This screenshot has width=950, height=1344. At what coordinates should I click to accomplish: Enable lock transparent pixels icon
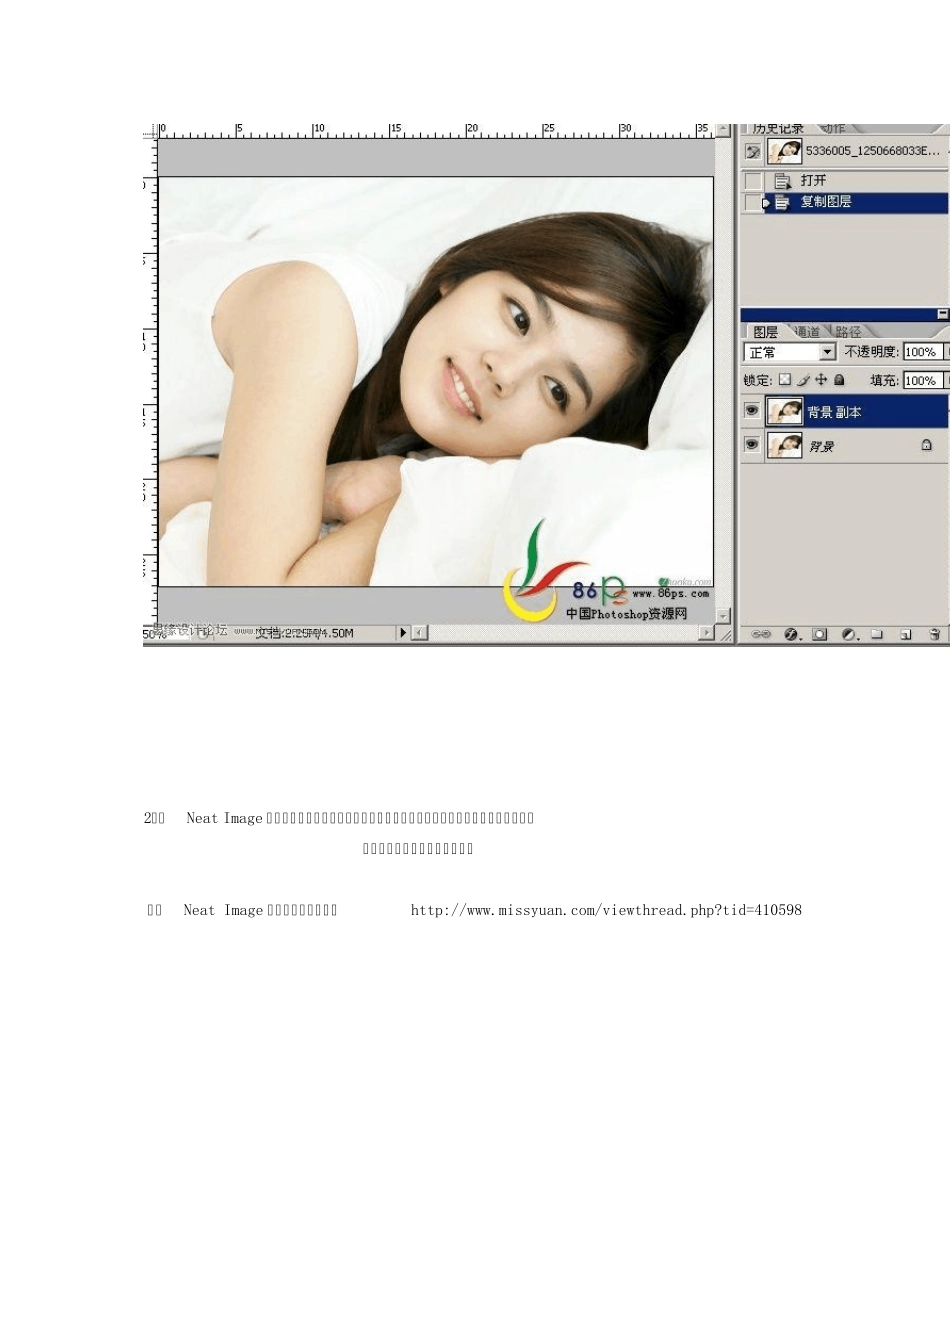[785, 380]
